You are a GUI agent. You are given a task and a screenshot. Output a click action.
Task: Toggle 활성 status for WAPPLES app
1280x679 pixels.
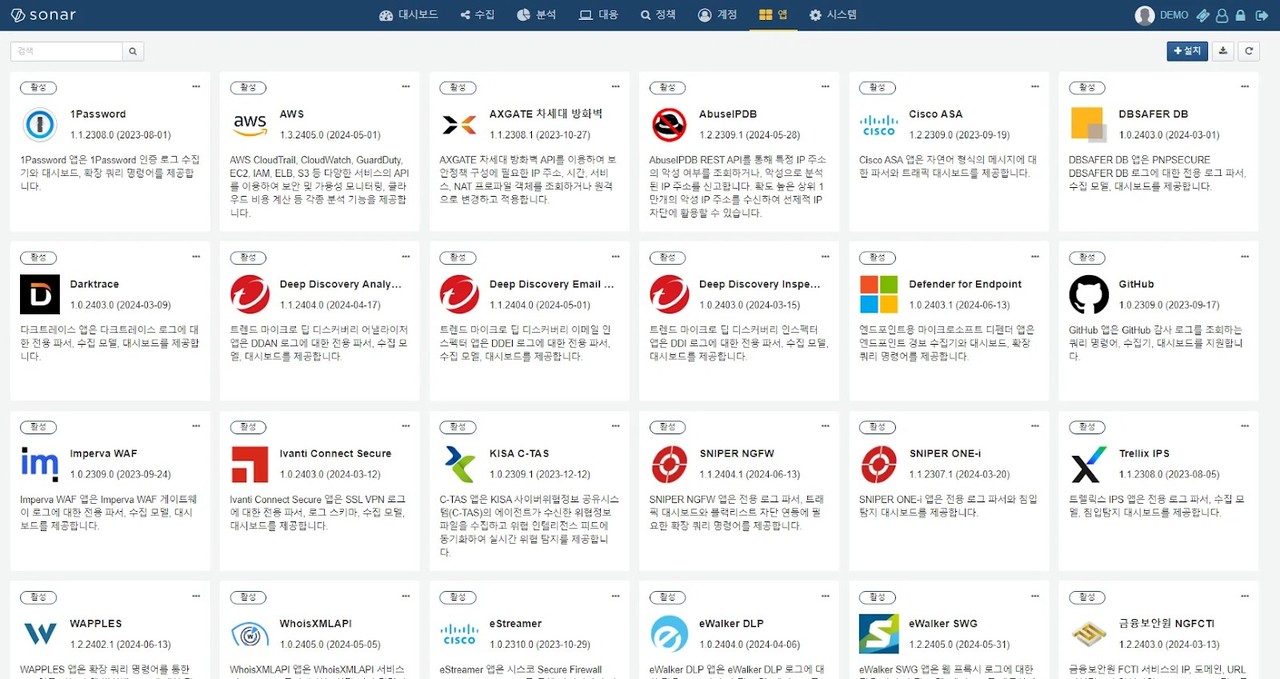click(x=38, y=597)
